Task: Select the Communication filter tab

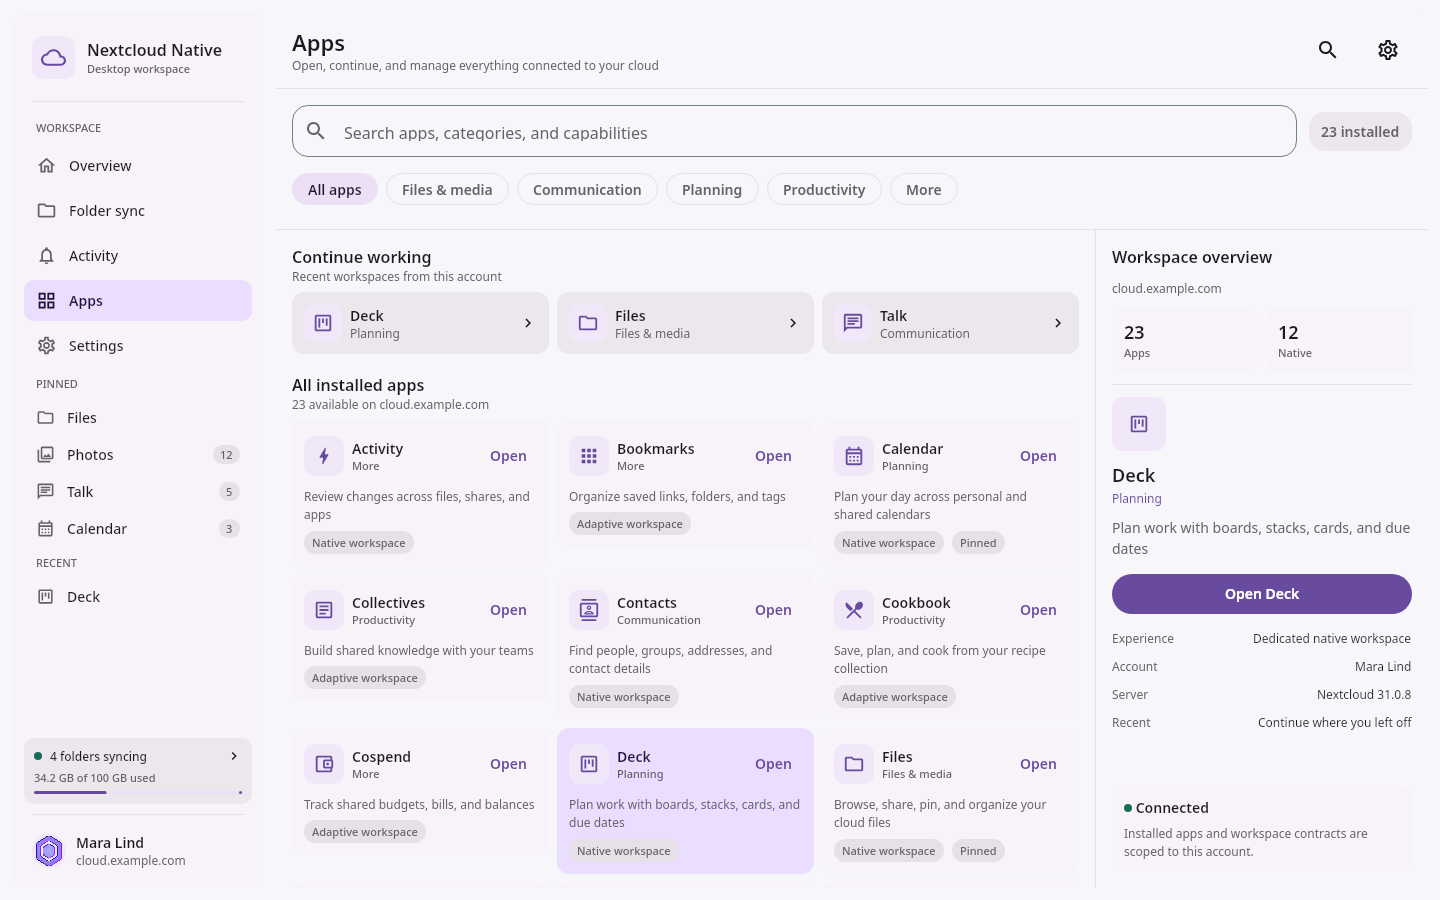Action: [587, 190]
